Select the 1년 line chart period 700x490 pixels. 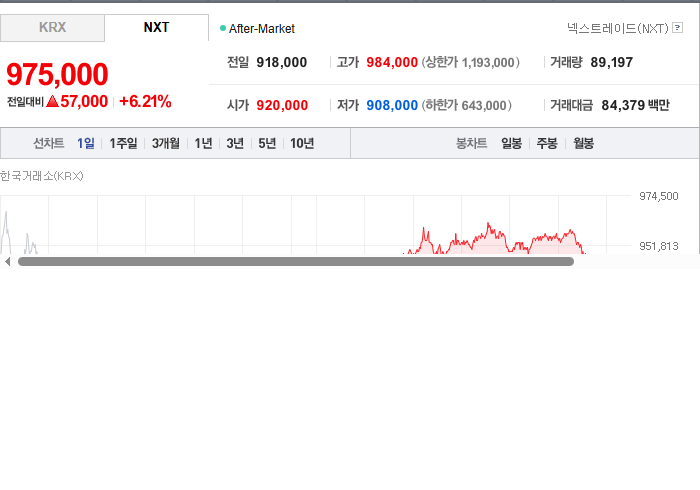(203, 143)
